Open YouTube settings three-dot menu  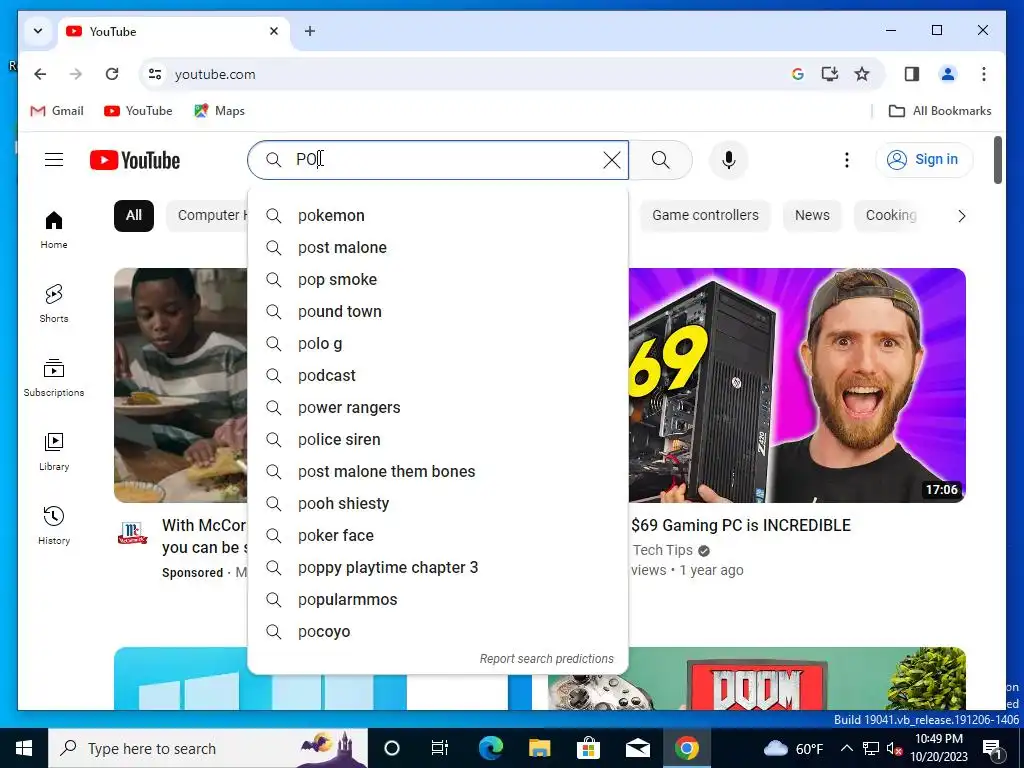[x=847, y=160]
